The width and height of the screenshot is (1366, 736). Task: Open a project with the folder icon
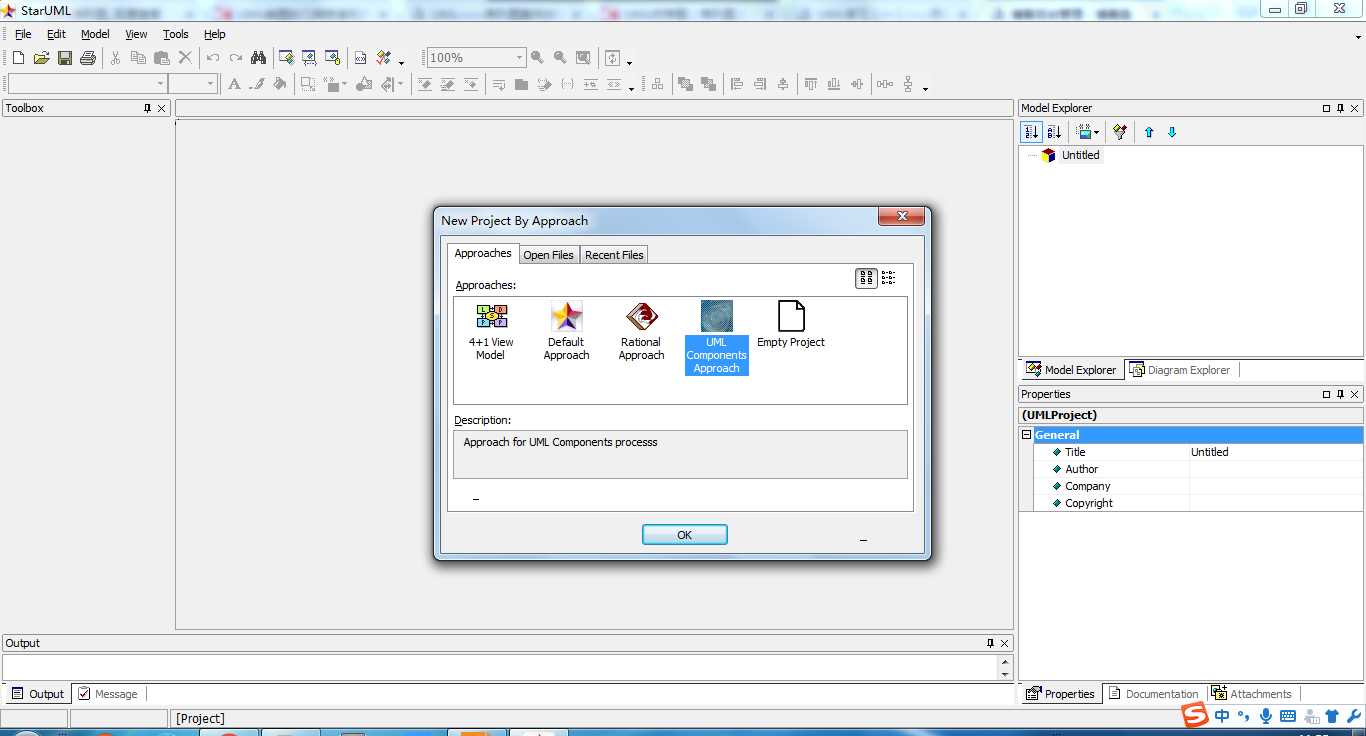41,58
